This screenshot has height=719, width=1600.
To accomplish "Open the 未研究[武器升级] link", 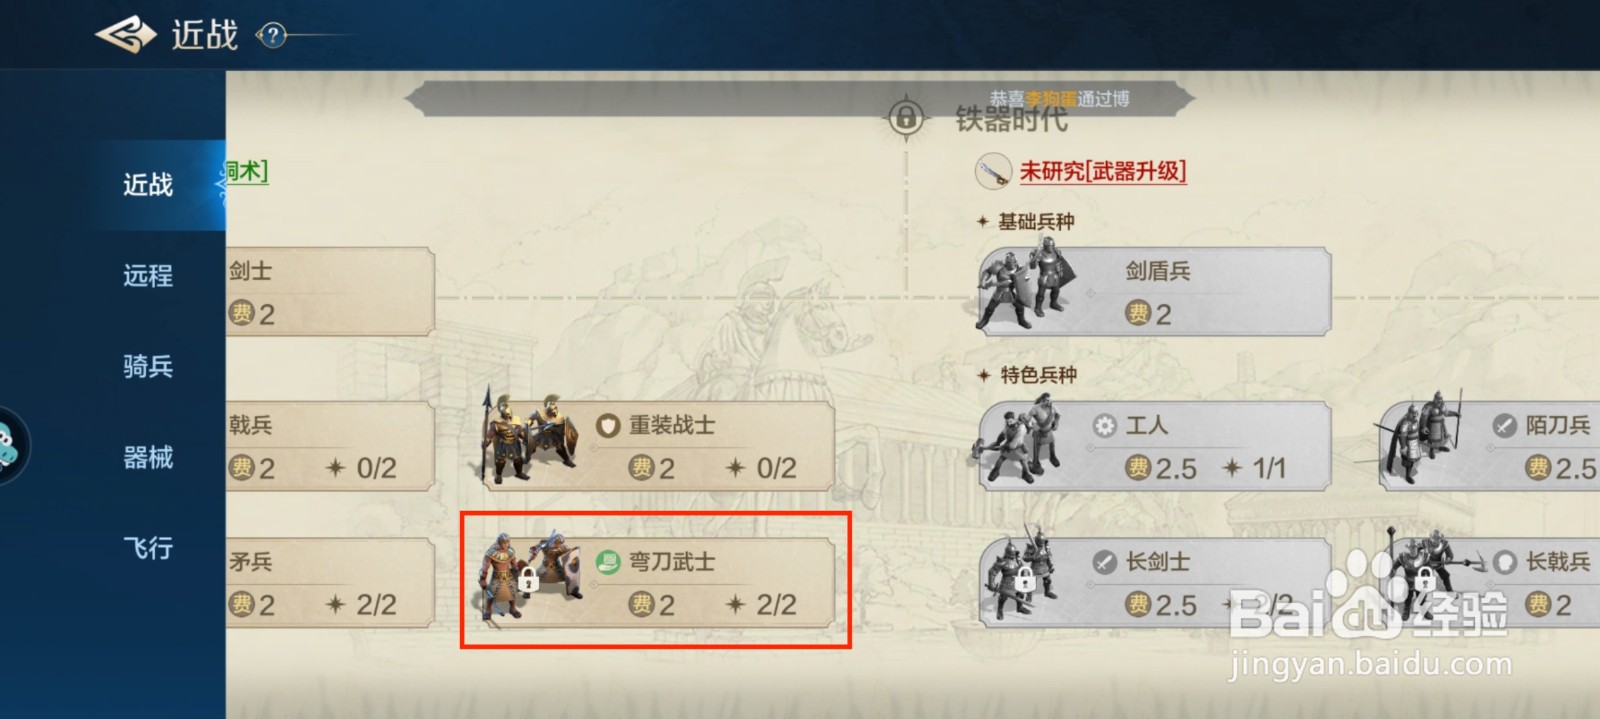I will pyautogui.click(x=1103, y=172).
